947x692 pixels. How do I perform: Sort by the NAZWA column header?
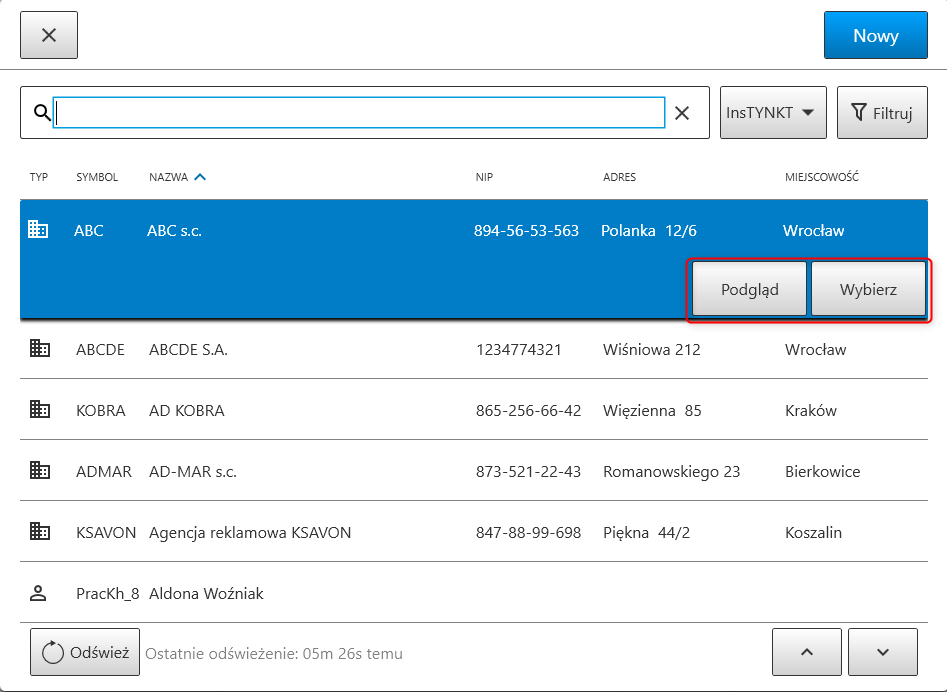pos(169,177)
